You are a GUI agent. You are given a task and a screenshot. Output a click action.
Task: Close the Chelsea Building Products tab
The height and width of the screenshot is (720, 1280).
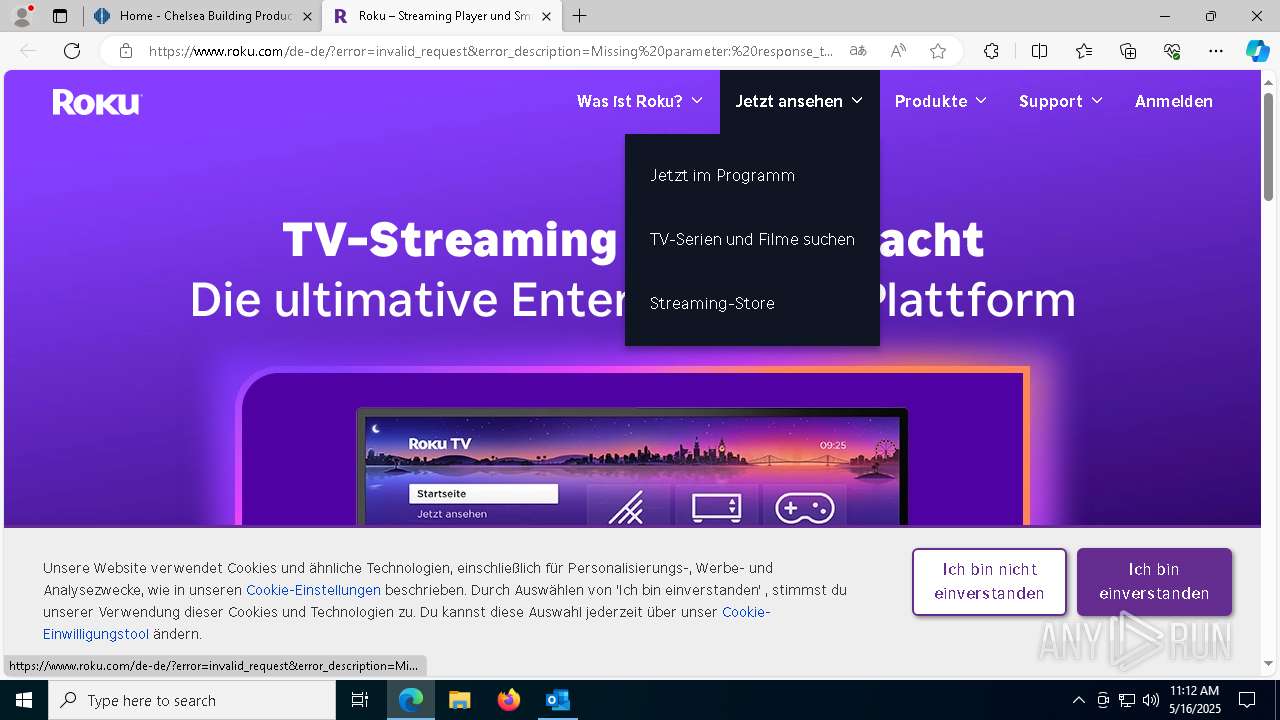pyautogui.click(x=307, y=16)
